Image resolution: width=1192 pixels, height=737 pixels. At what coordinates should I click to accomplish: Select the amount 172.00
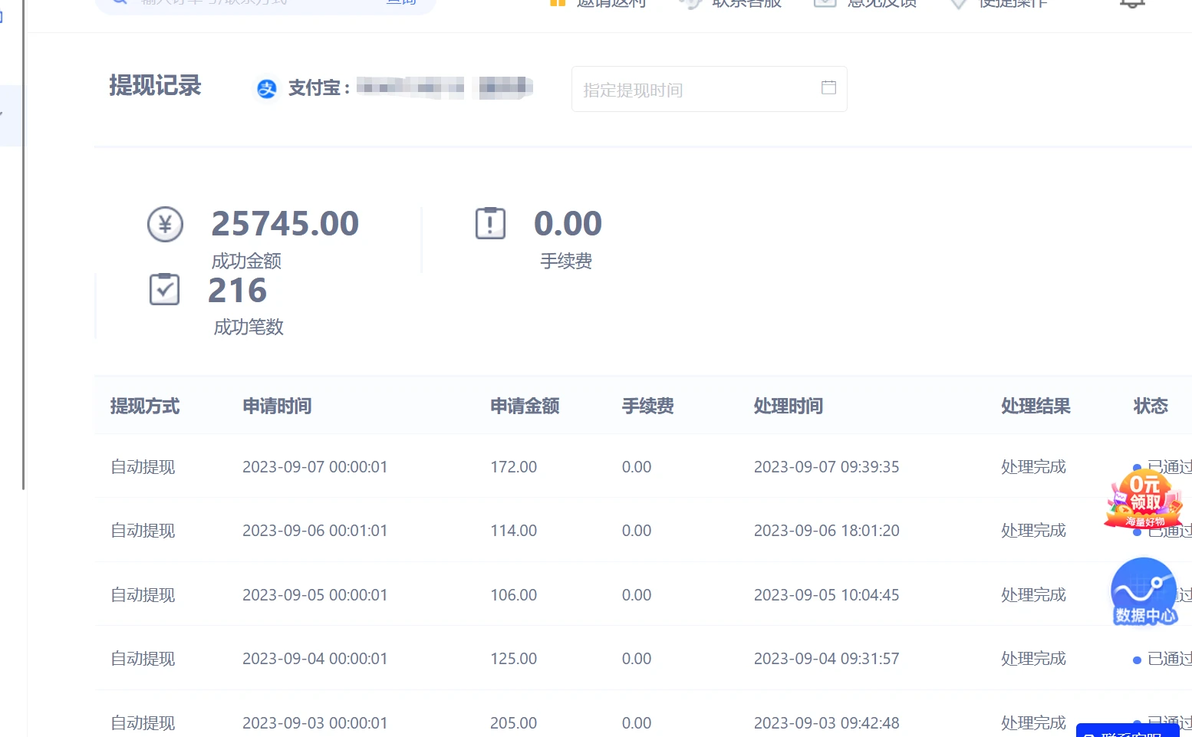(513, 467)
